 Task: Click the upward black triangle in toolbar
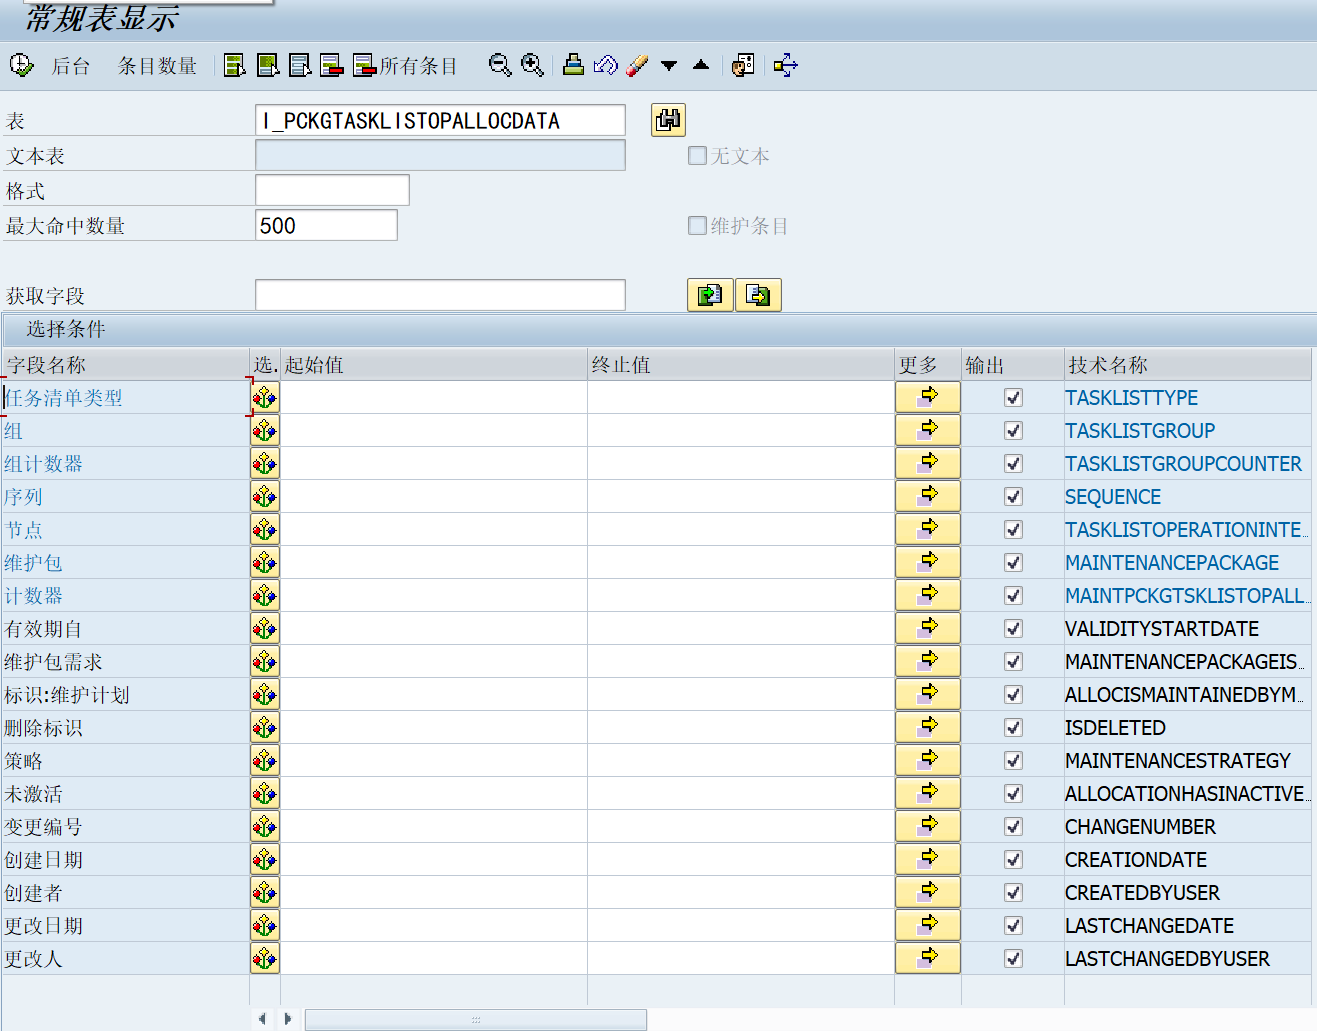[701, 66]
